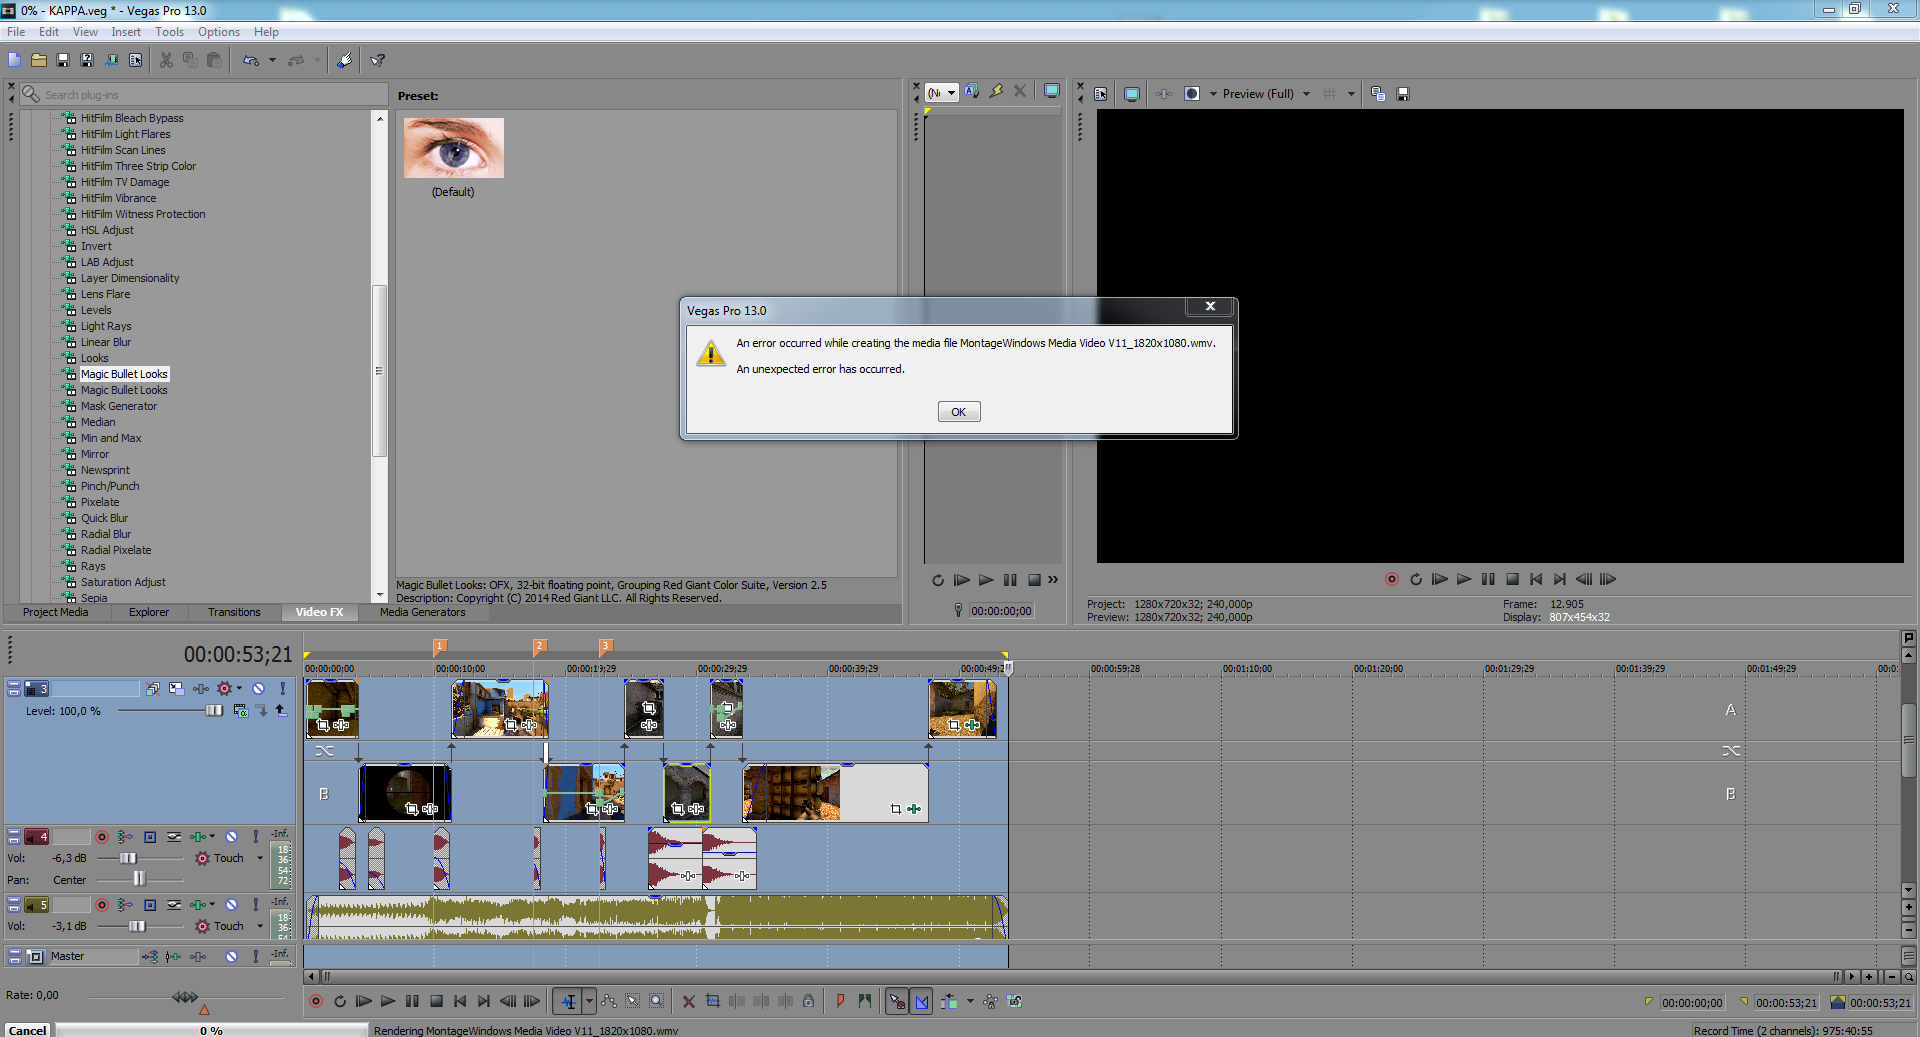Open Track FX dropdown arrow on track 5
This screenshot has width=1920, height=1037.
pos(213,905)
